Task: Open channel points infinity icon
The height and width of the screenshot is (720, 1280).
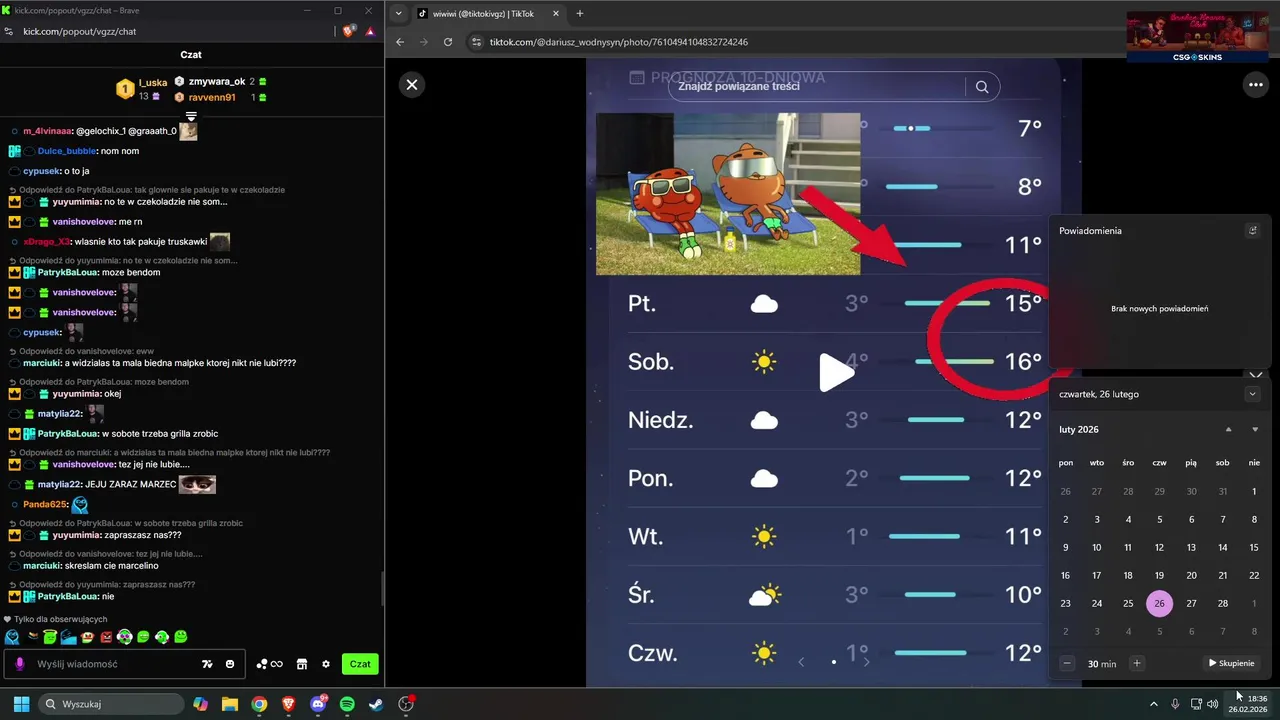Action: pos(270,664)
